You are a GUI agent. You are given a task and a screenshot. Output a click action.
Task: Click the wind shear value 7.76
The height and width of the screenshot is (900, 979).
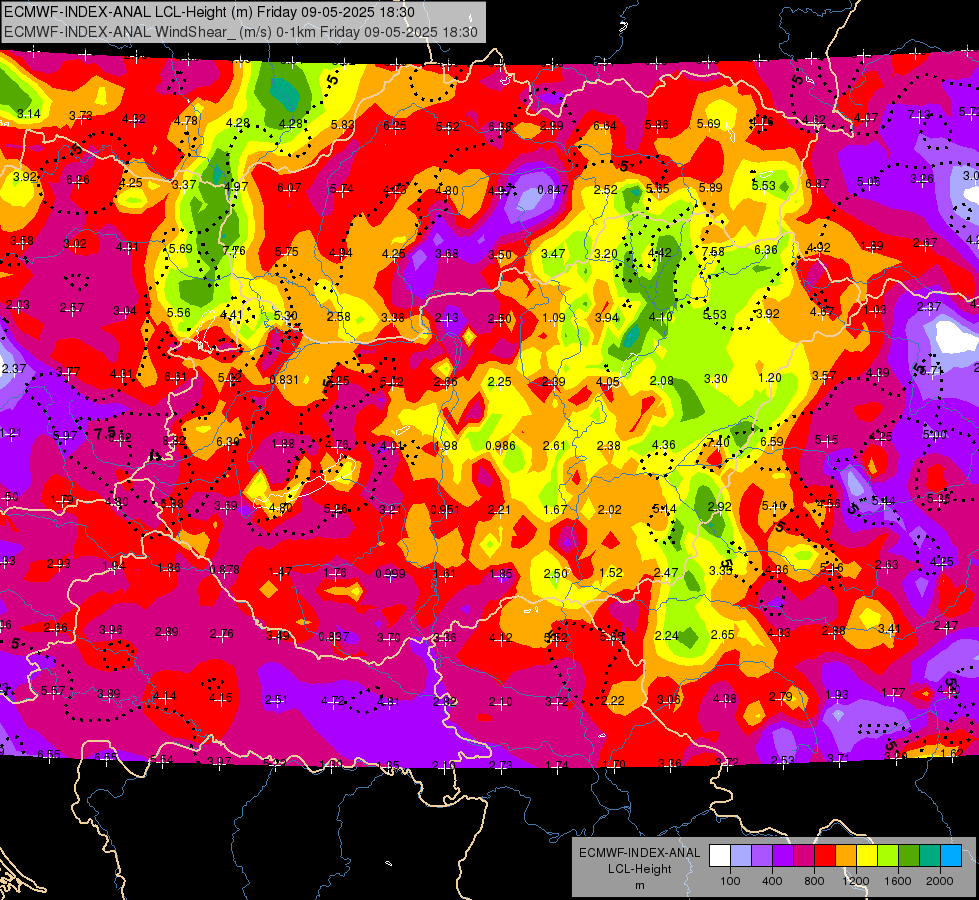[234, 251]
